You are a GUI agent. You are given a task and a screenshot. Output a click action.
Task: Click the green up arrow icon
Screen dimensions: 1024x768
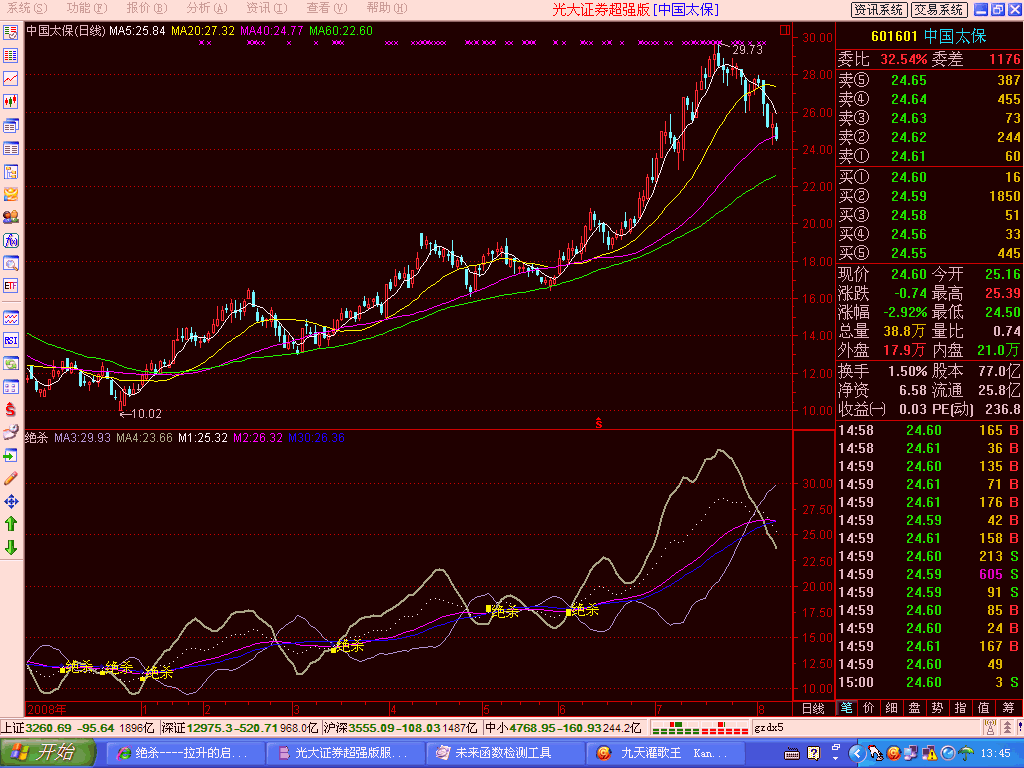[10, 524]
